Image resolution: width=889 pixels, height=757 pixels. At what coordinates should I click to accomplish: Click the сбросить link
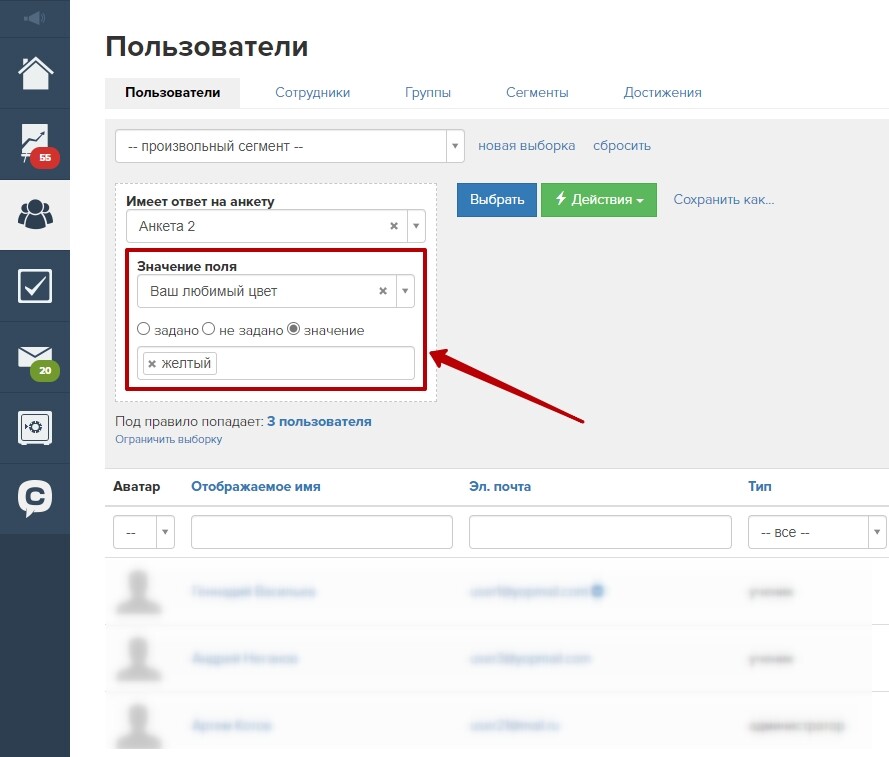pyautogui.click(x=621, y=146)
